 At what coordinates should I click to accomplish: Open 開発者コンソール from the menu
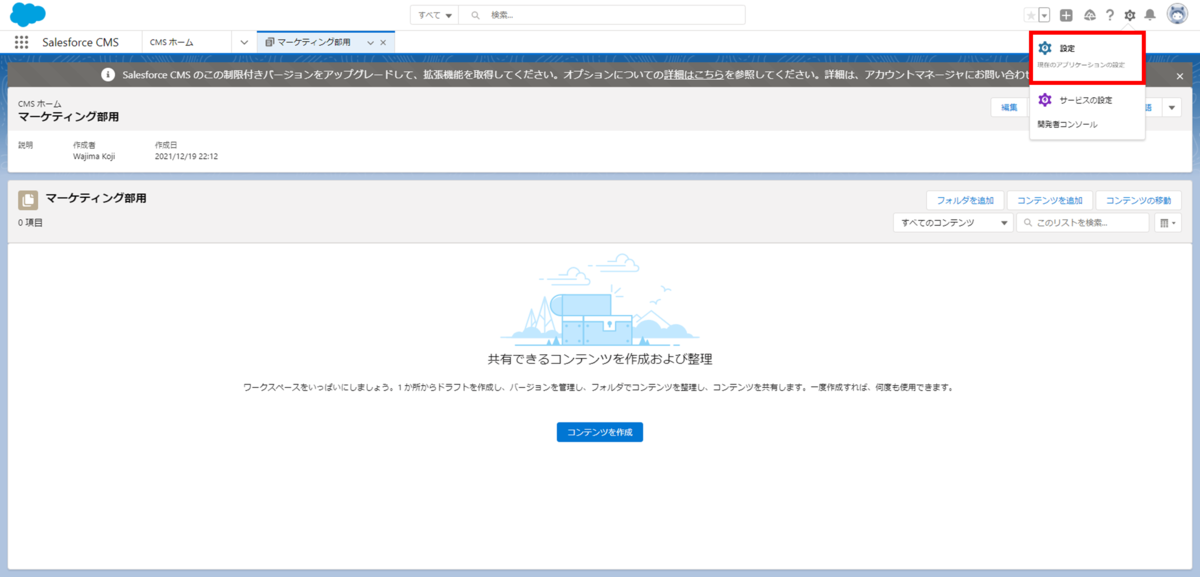[1067, 125]
